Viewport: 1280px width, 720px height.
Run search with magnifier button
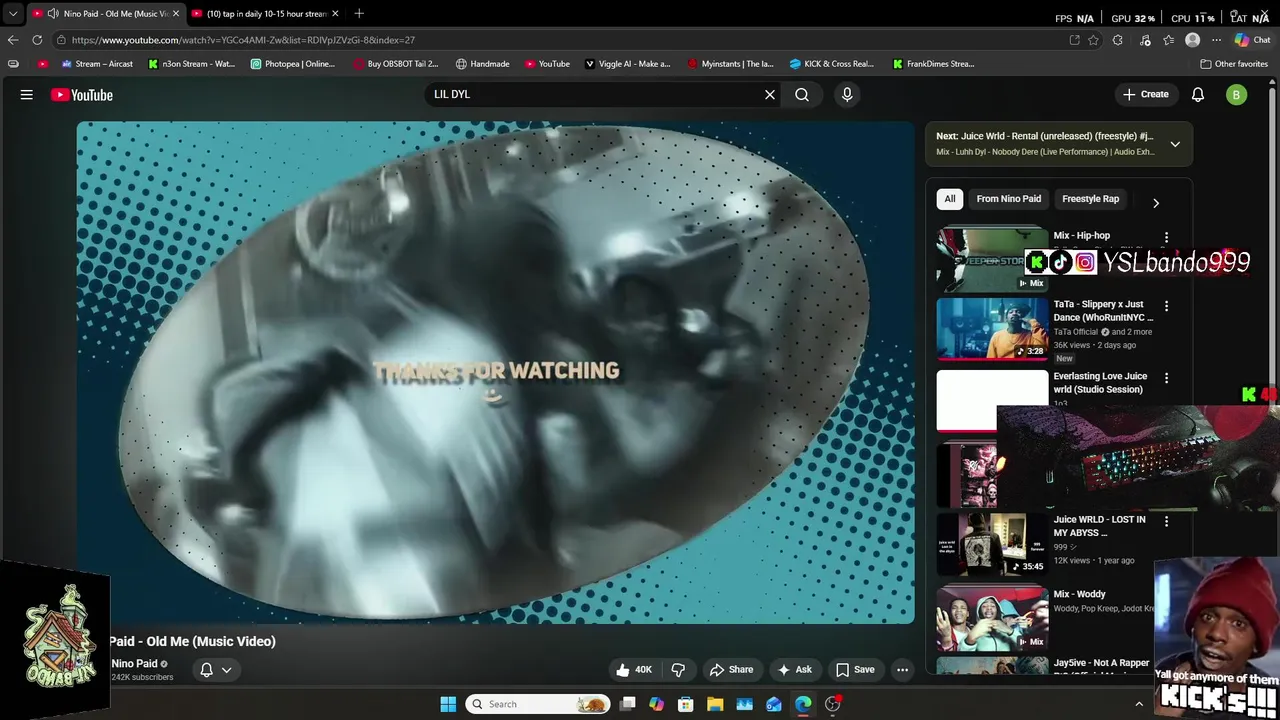point(802,94)
